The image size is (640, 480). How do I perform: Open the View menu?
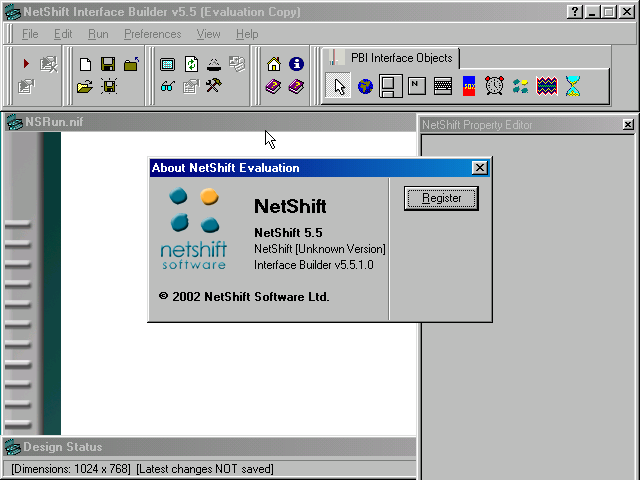tap(208, 34)
